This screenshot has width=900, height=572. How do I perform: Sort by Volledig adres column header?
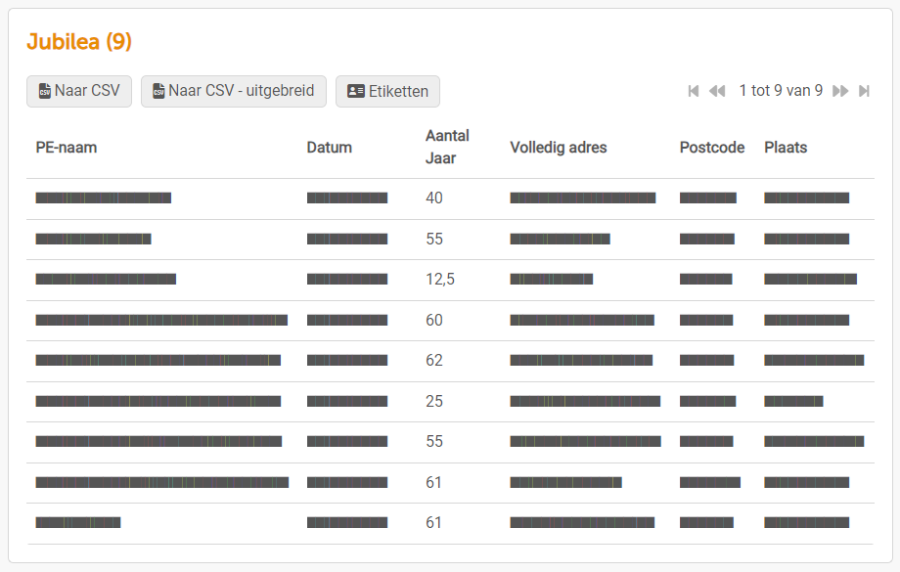558,147
